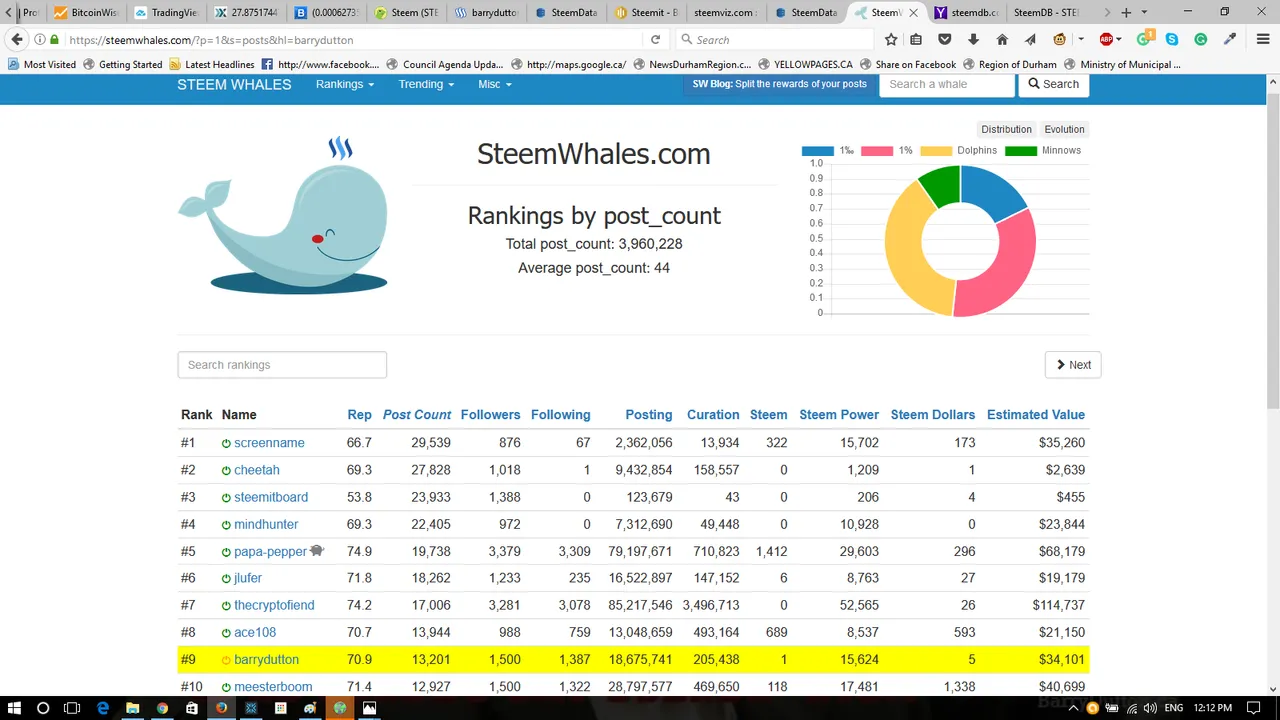Click the Search rankings input field
The width and height of the screenshot is (1280, 720).
coord(282,365)
